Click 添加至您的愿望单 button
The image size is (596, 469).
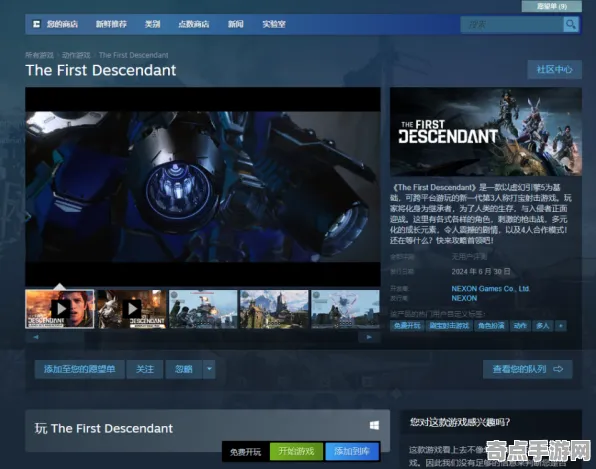79,369
